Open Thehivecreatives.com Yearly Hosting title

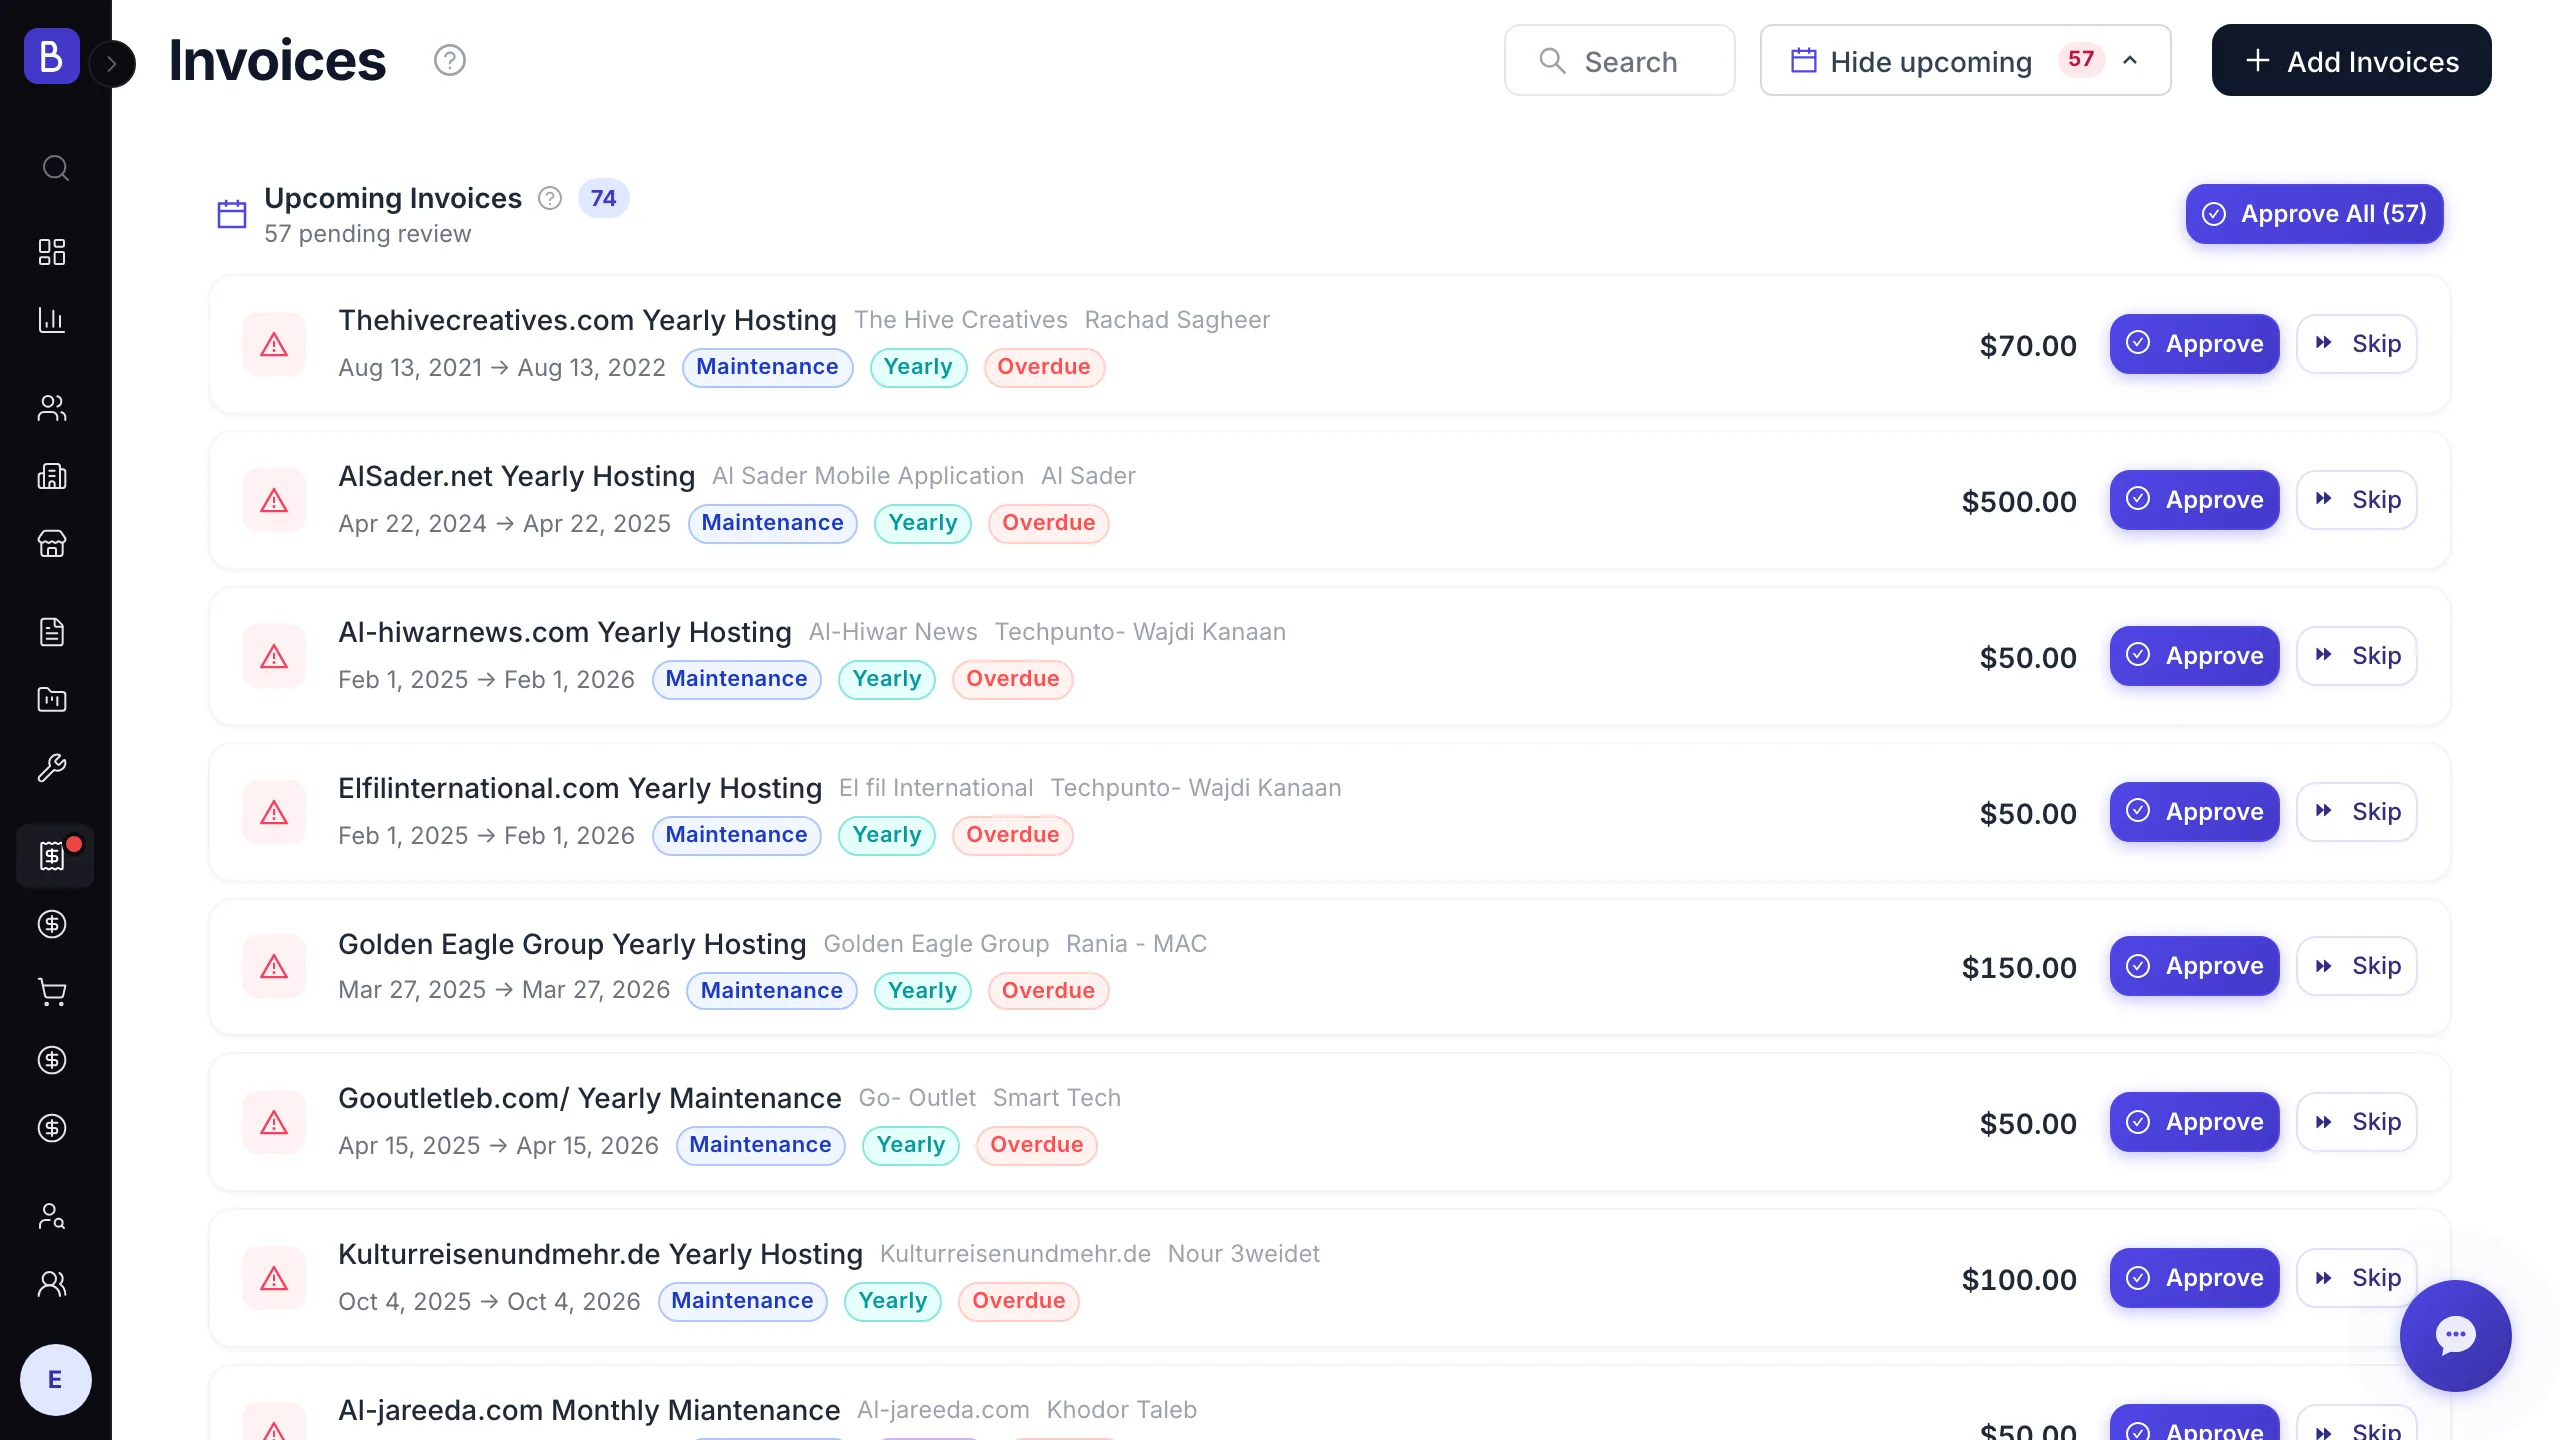pyautogui.click(x=587, y=320)
